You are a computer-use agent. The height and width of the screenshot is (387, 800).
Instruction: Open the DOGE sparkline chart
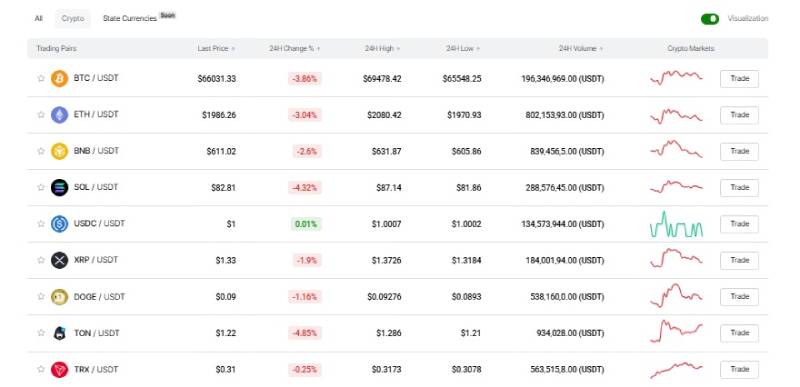[677, 295]
